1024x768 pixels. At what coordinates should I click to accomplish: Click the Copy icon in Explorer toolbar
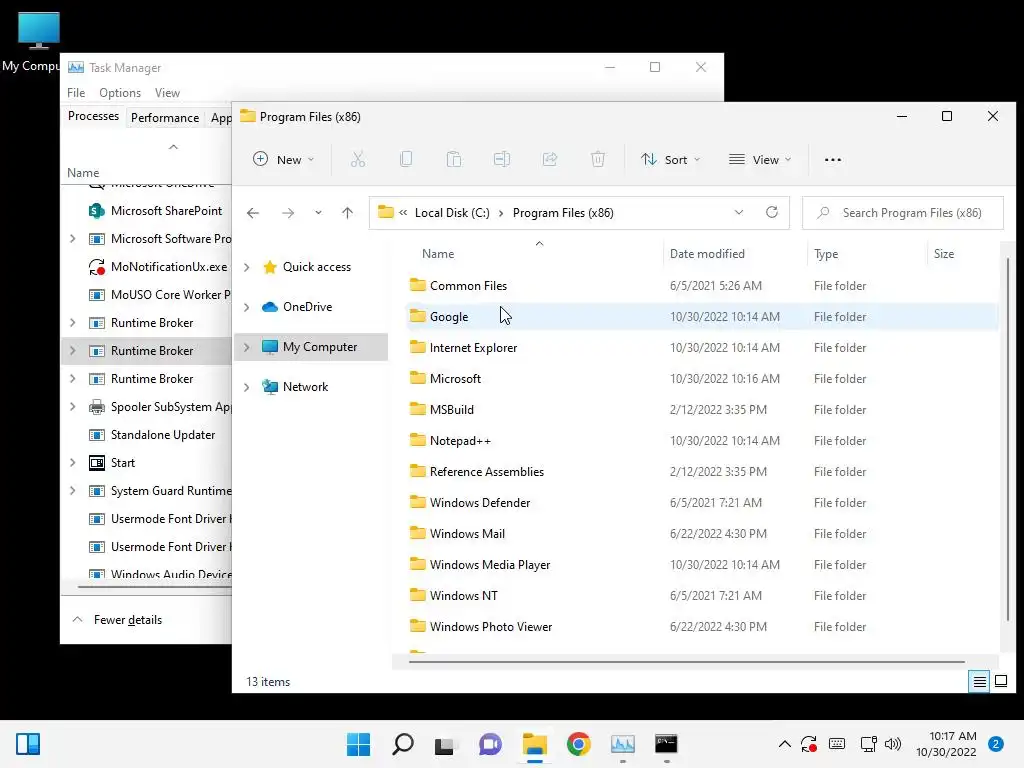[x=406, y=159]
